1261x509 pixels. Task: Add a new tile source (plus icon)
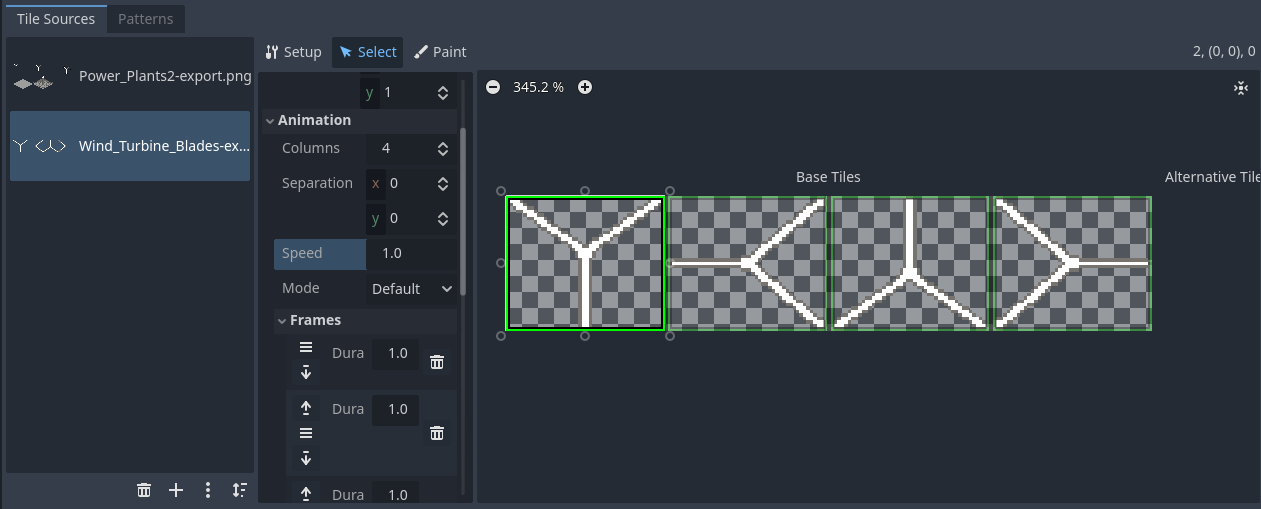(176, 490)
